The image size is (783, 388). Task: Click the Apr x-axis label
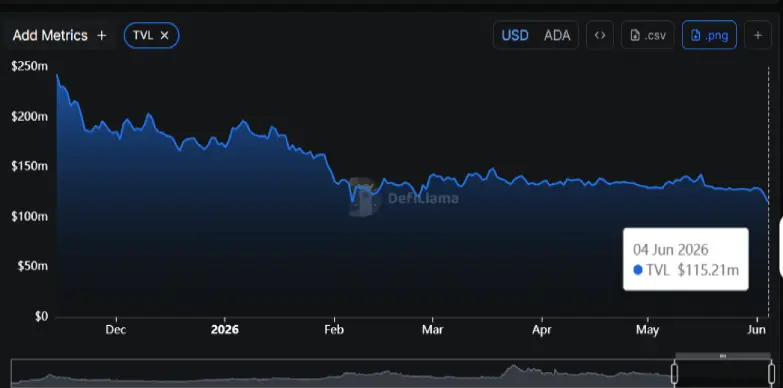pos(542,330)
